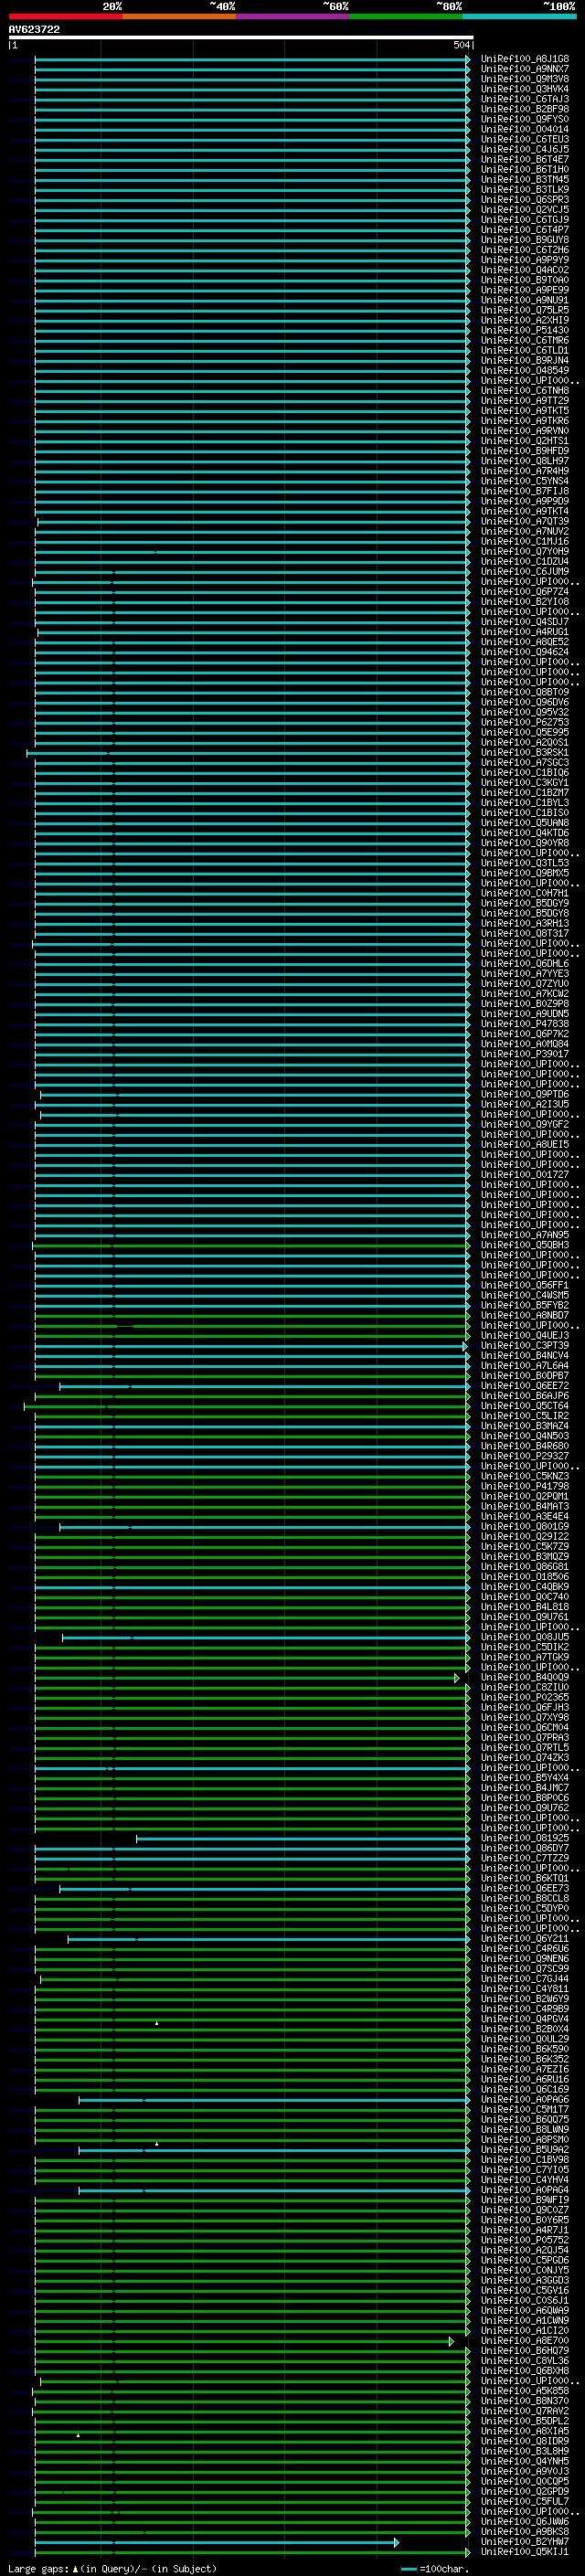This screenshot has width=585, height=2576.
Task: Select the last hit UniRef100_Q5KIJ1
Action: [524, 2551]
